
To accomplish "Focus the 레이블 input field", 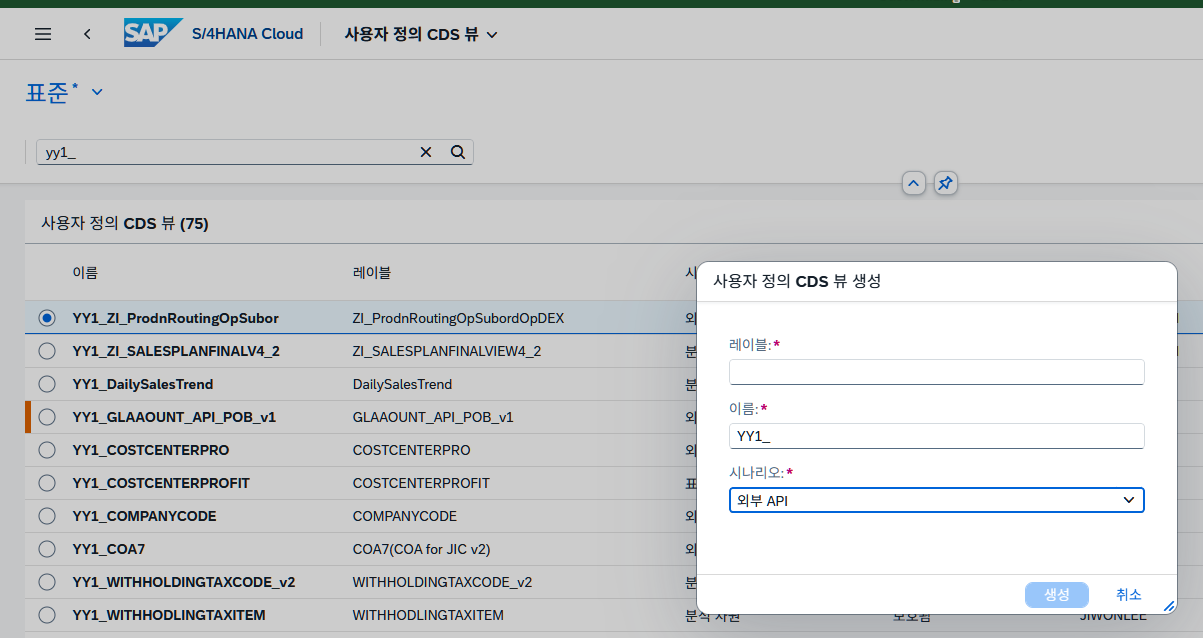I will coord(937,372).
